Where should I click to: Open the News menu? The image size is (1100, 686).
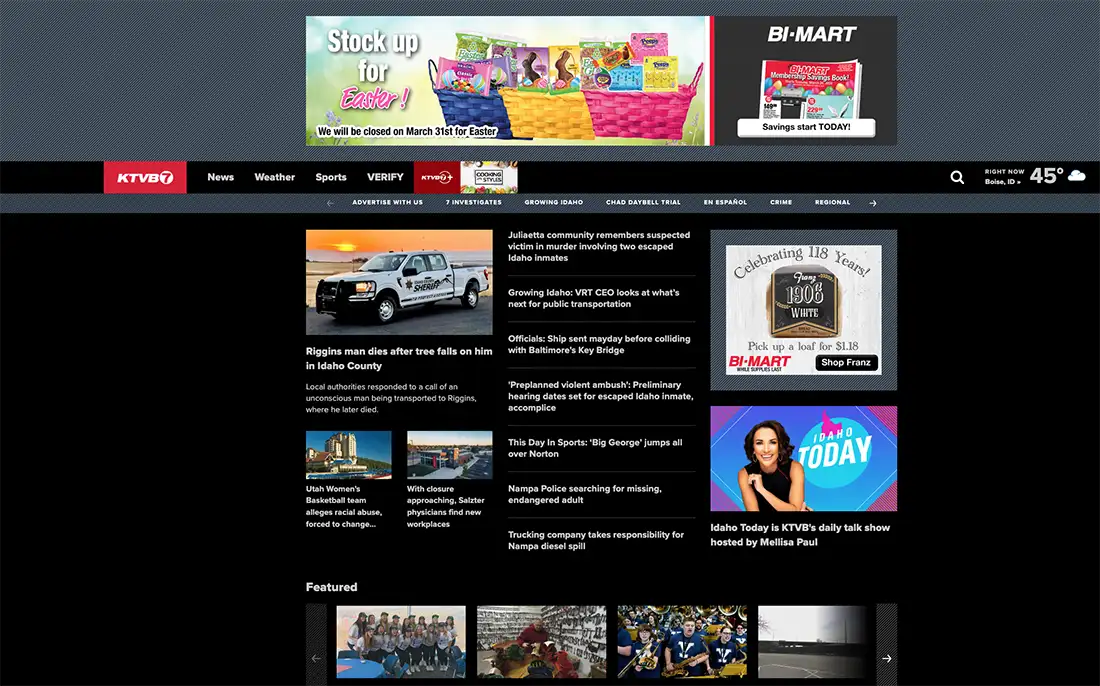point(220,177)
